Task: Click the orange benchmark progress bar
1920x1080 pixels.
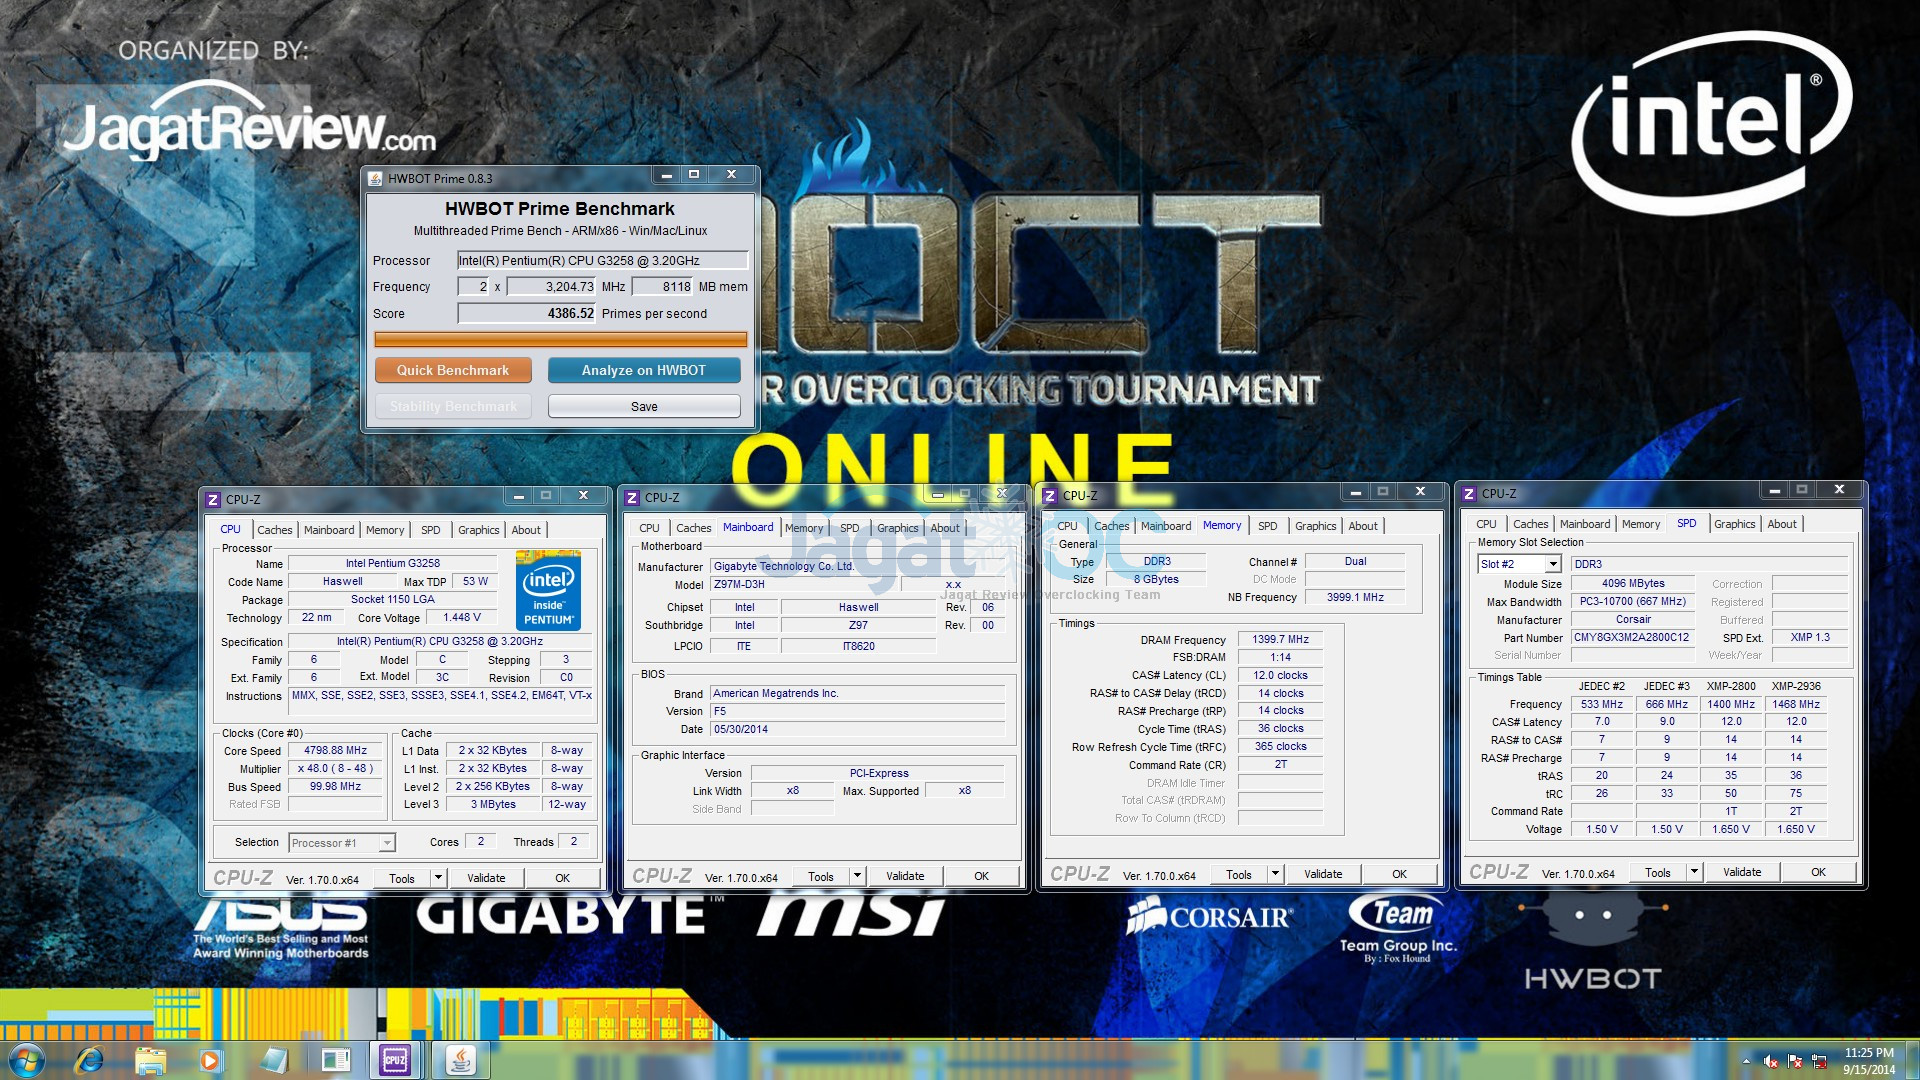Action: tap(560, 340)
